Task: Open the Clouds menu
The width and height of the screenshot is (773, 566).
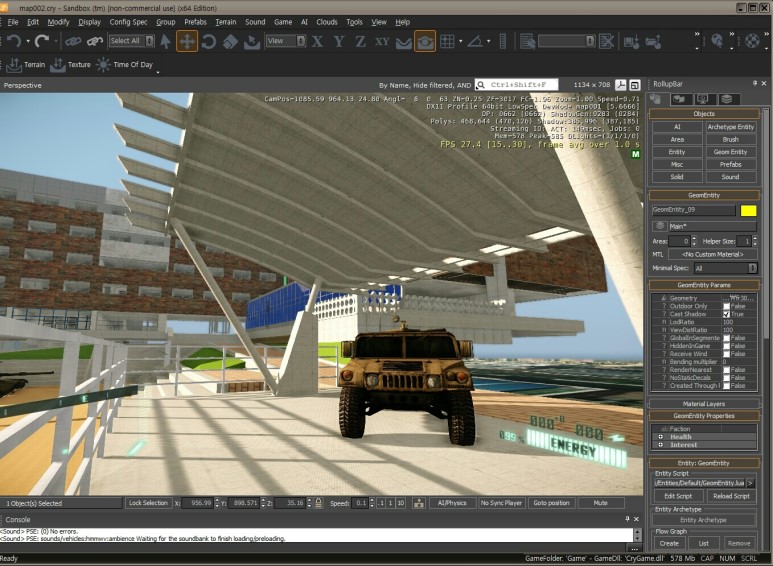Action: coord(327,22)
